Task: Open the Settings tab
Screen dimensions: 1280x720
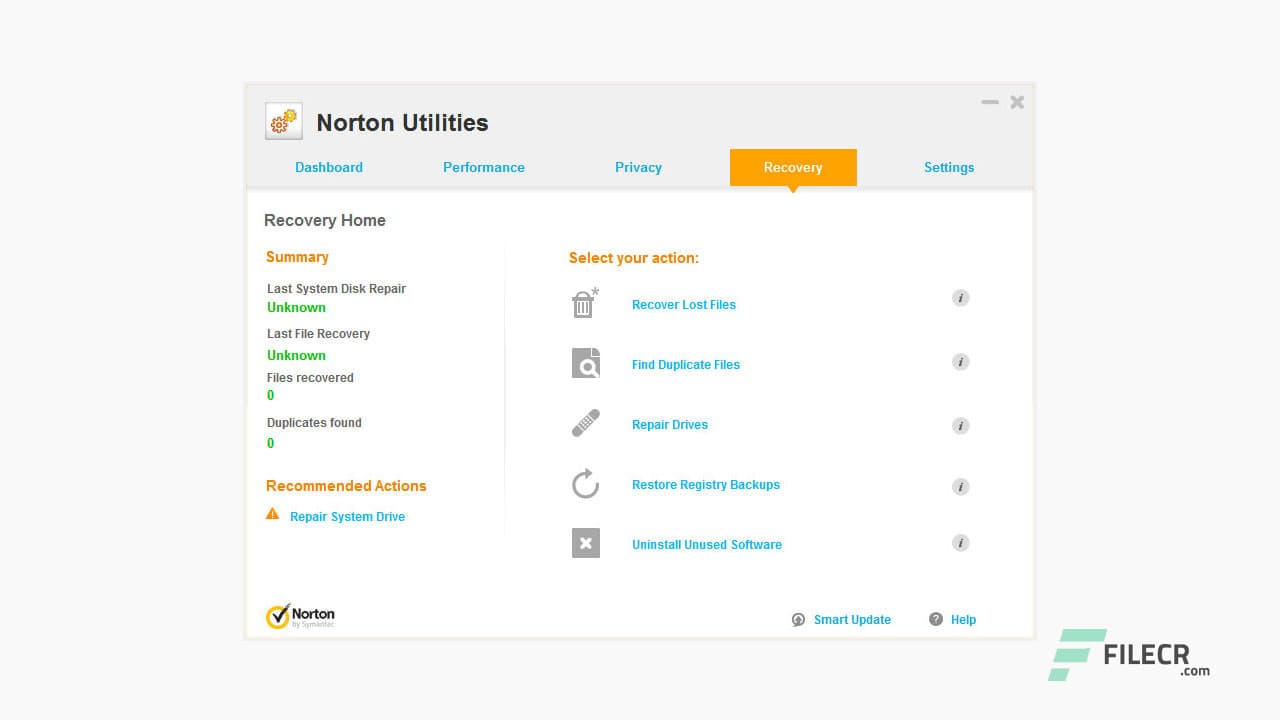Action: (948, 167)
